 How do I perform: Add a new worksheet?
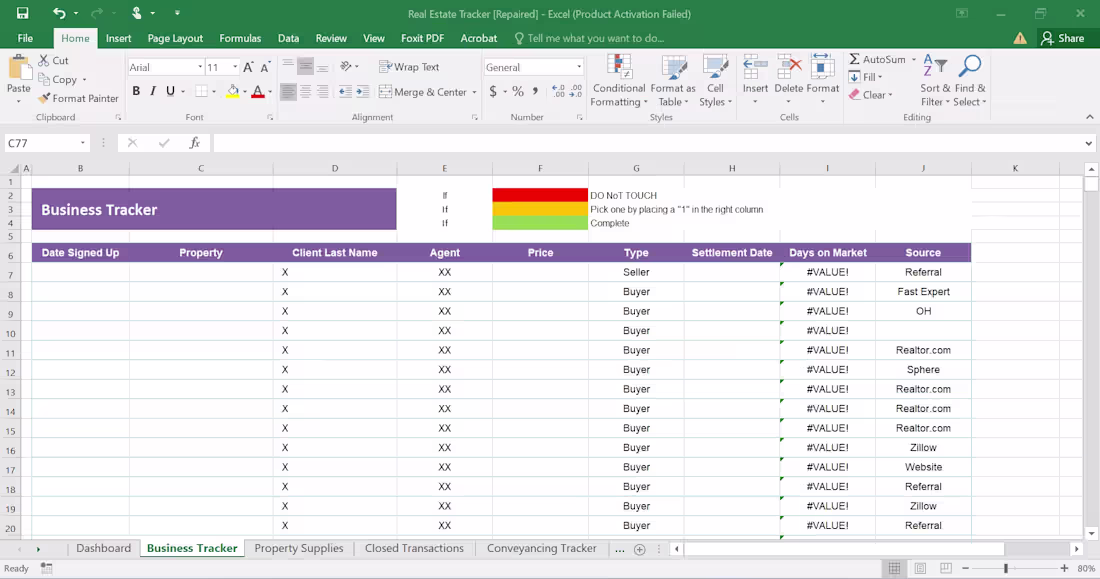[x=637, y=548]
